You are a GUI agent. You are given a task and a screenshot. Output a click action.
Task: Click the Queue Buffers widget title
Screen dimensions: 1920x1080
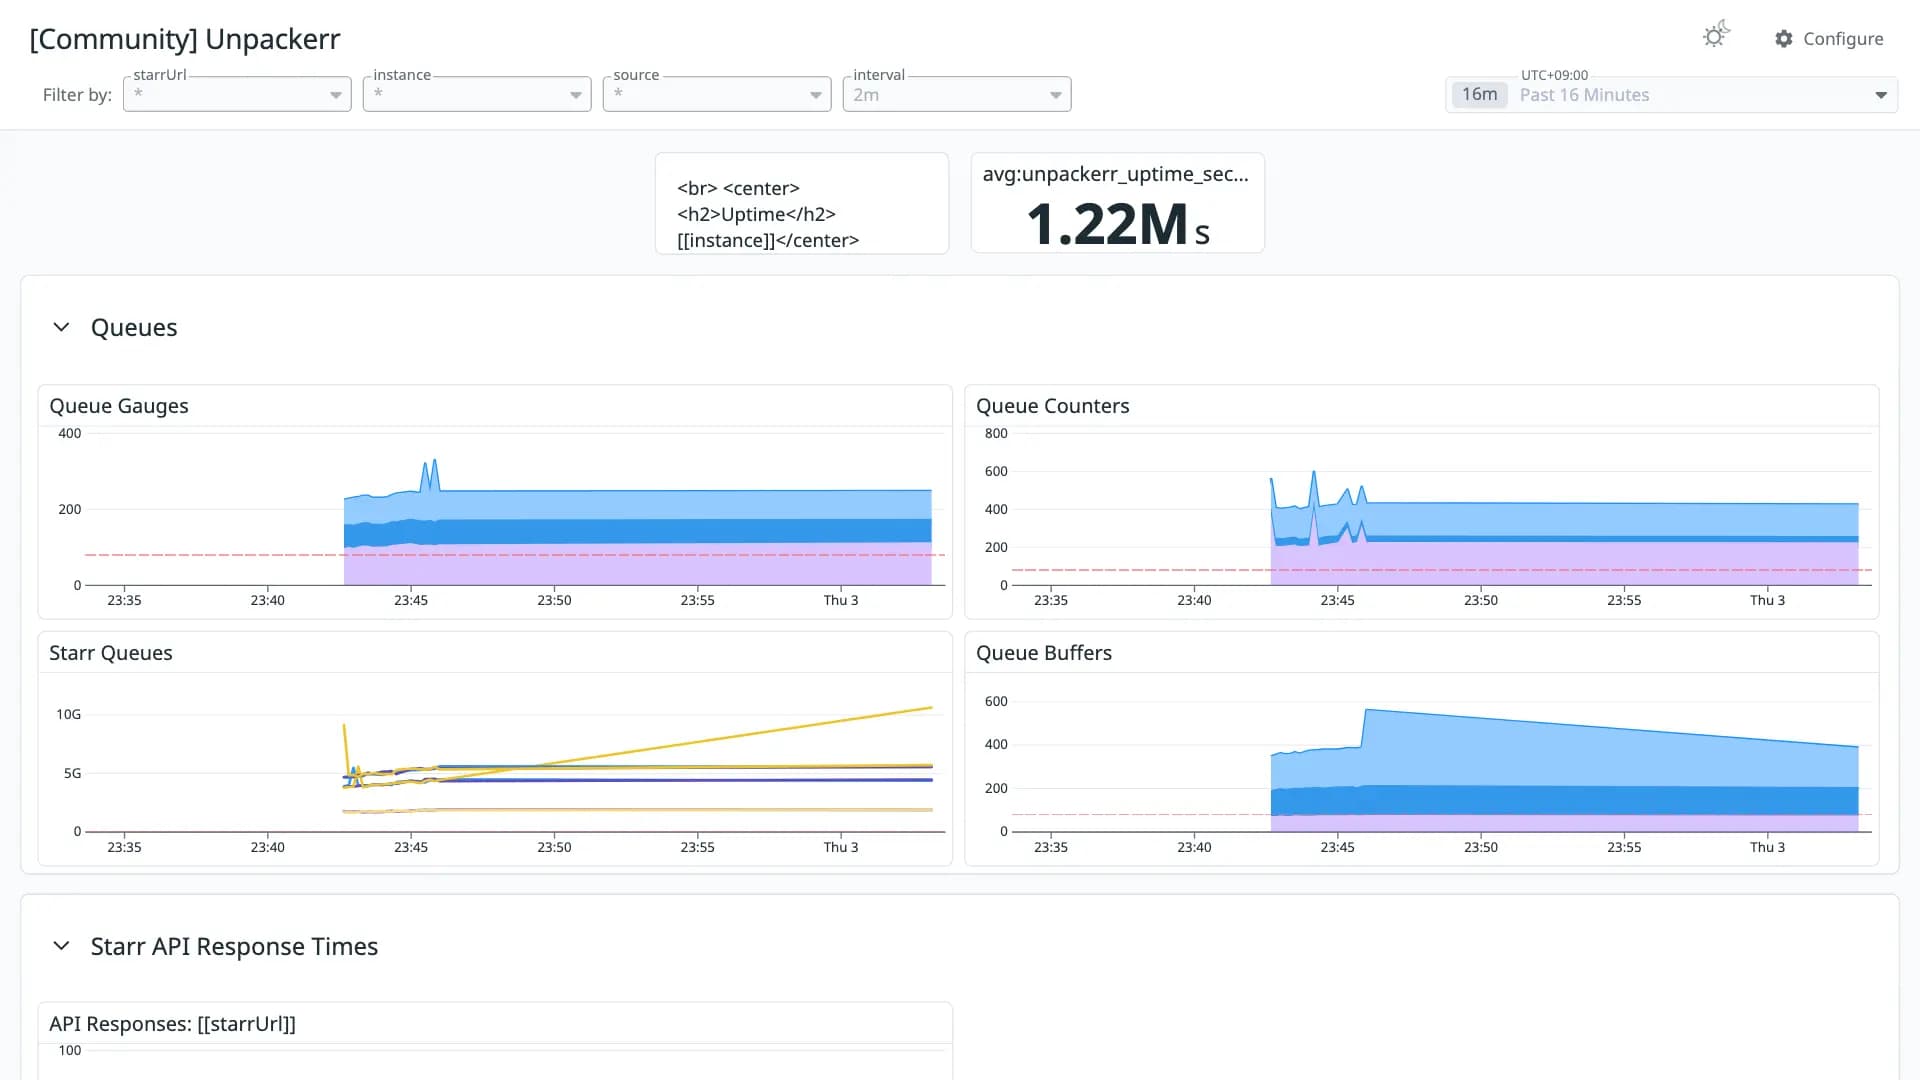point(1044,653)
